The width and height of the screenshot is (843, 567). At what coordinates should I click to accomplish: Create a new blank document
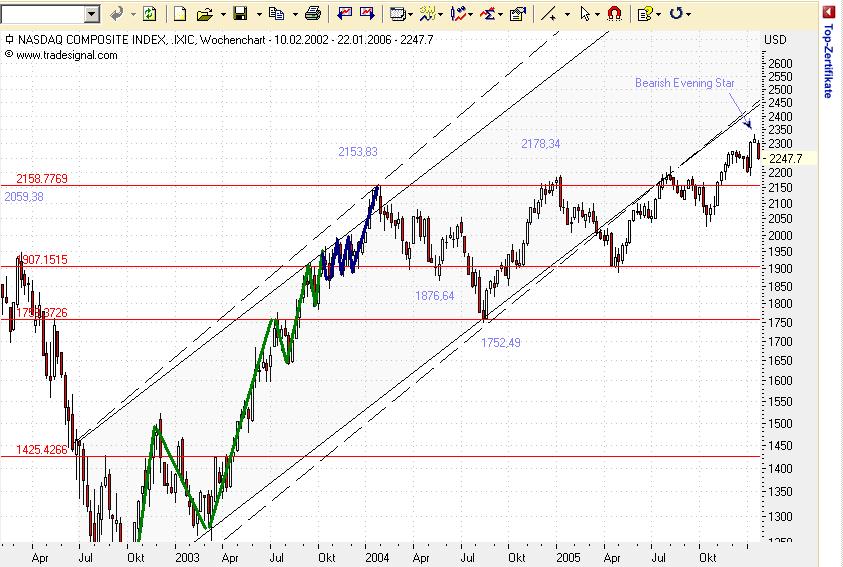pos(181,14)
